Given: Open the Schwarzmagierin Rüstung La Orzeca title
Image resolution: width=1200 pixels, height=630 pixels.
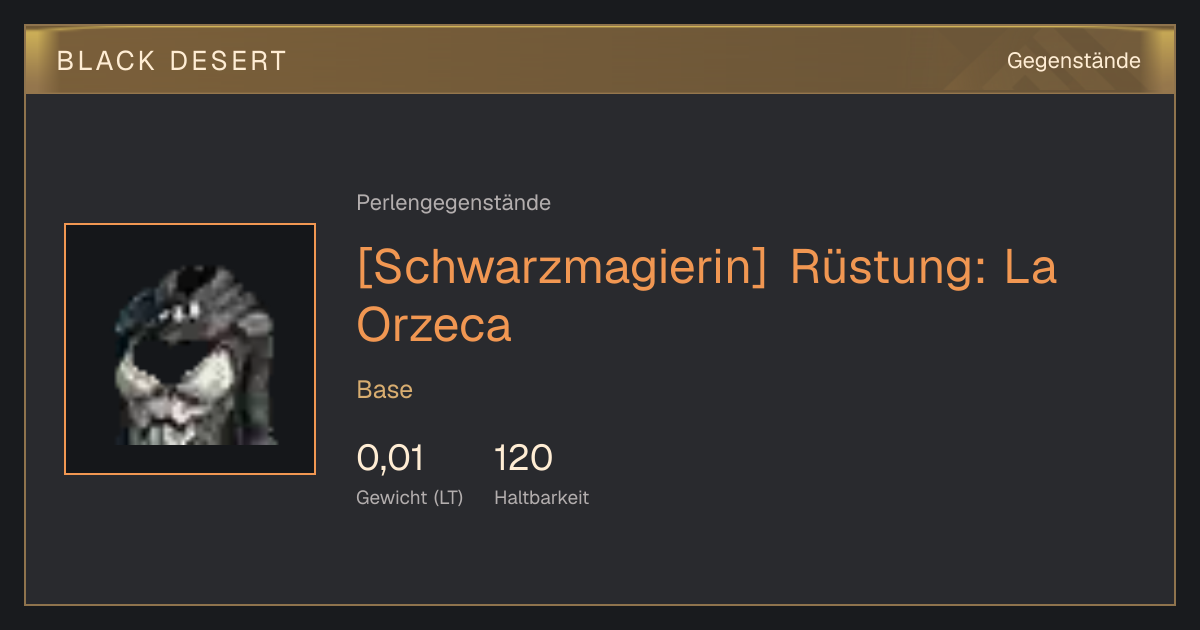Looking at the screenshot, I should (707, 296).
